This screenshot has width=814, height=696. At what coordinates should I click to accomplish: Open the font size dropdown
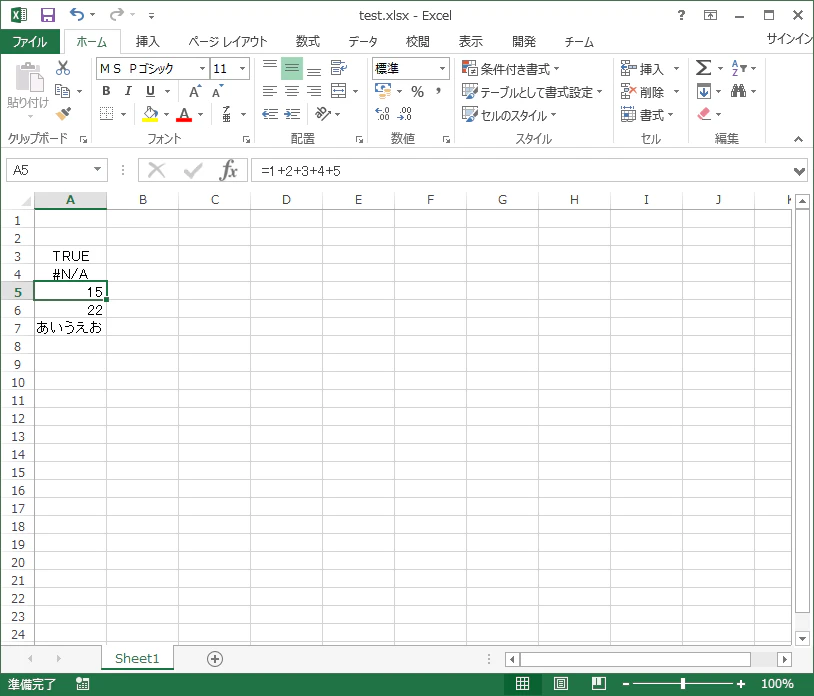[x=242, y=69]
